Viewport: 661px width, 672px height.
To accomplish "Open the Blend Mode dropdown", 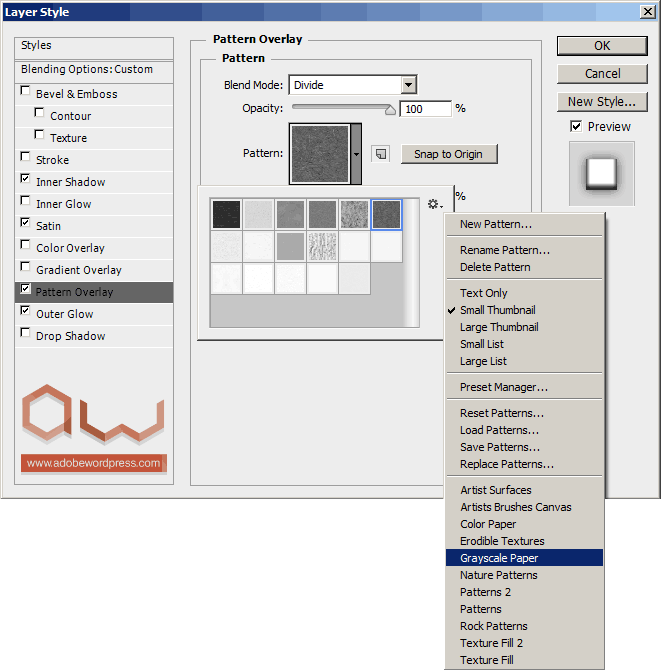I will tap(409, 85).
